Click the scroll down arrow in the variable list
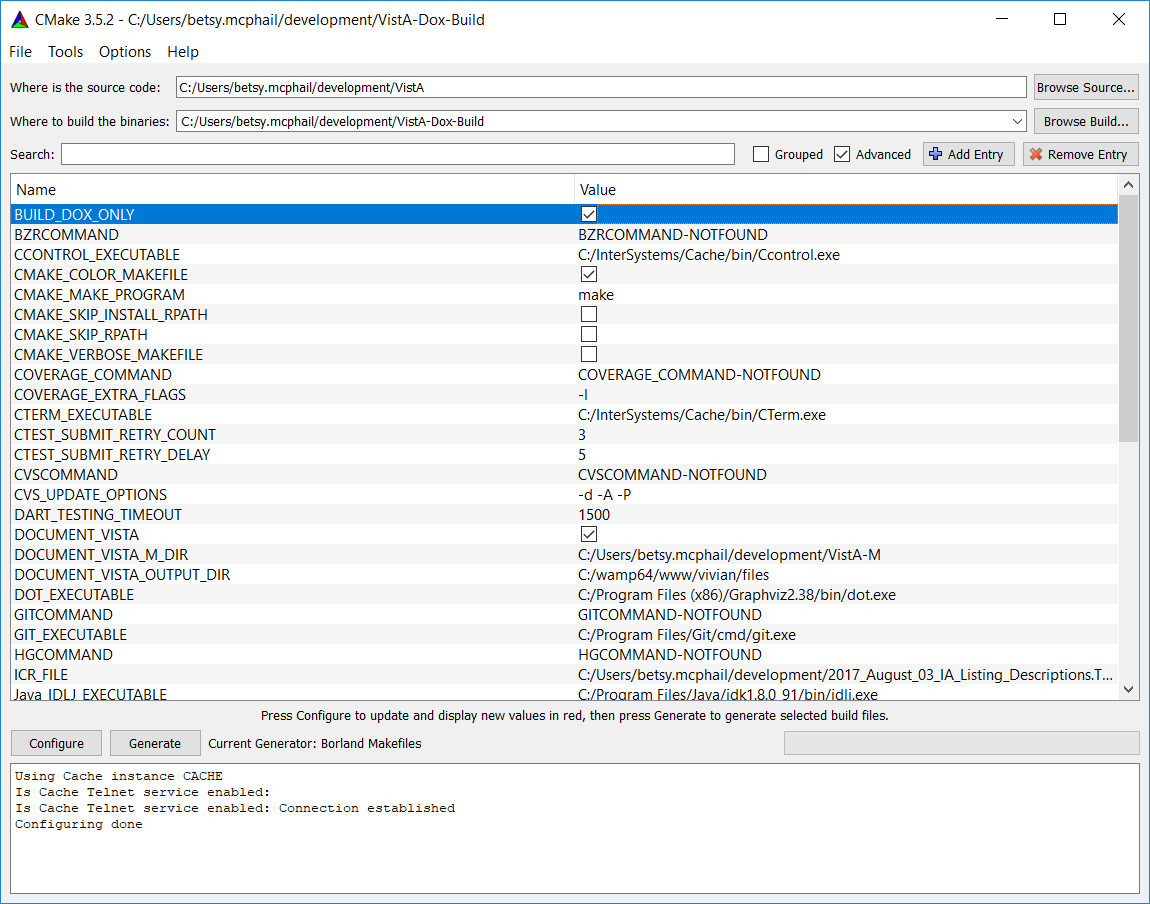Image resolution: width=1150 pixels, height=904 pixels. tap(1128, 689)
